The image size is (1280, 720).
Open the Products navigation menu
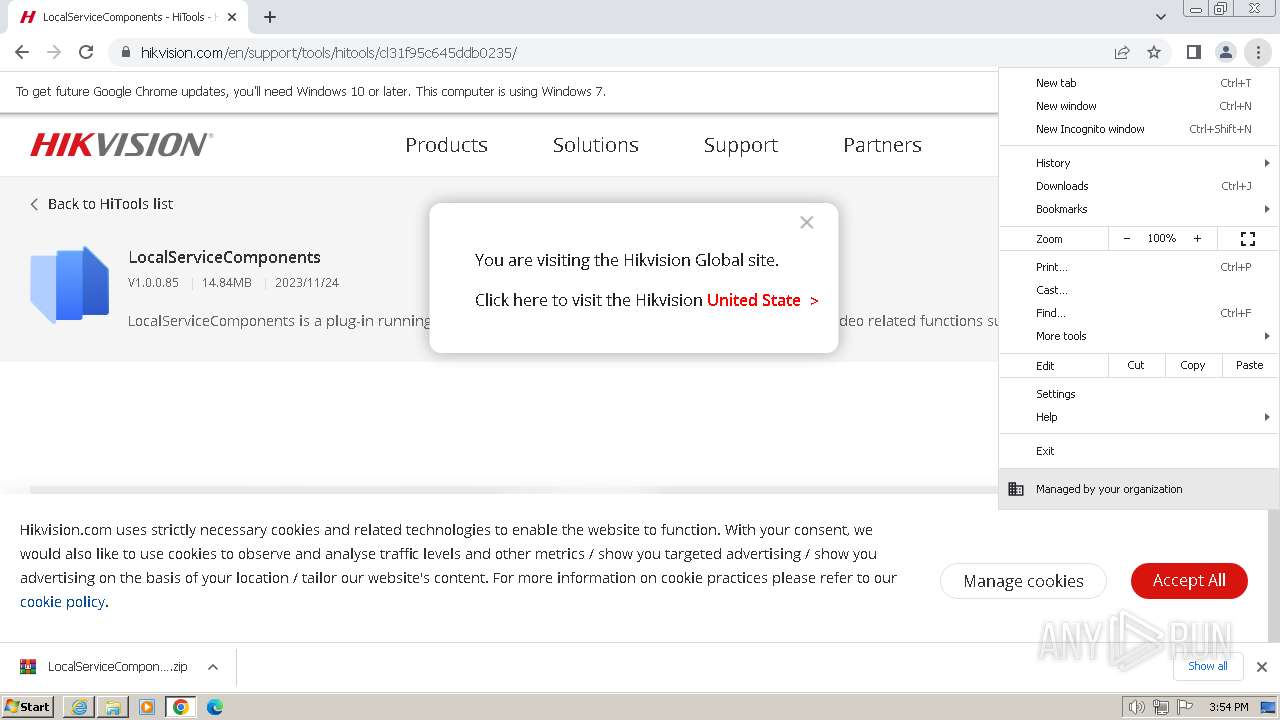click(446, 145)
